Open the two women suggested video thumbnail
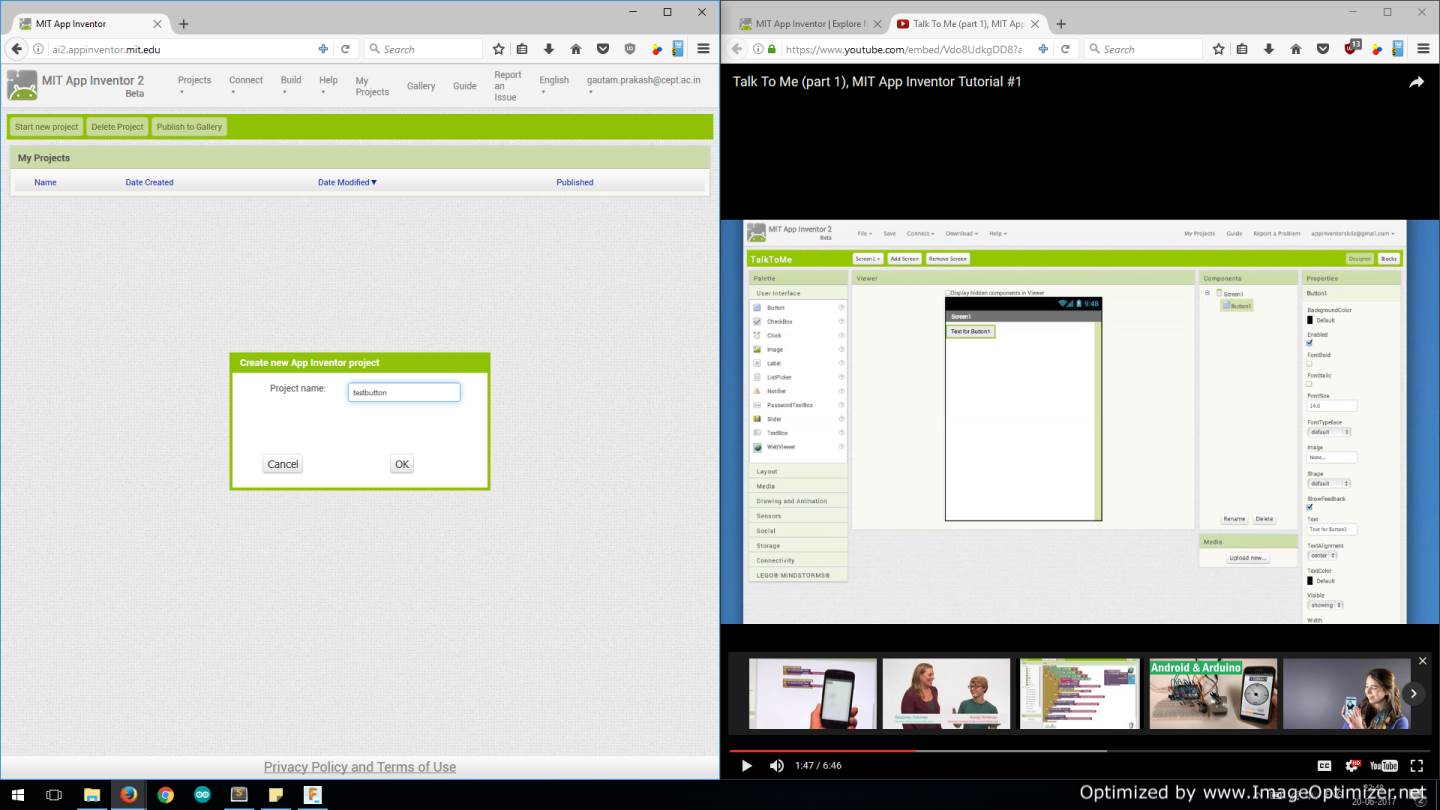Screen dimensions: 1440x810 click(x=946, y=693)
